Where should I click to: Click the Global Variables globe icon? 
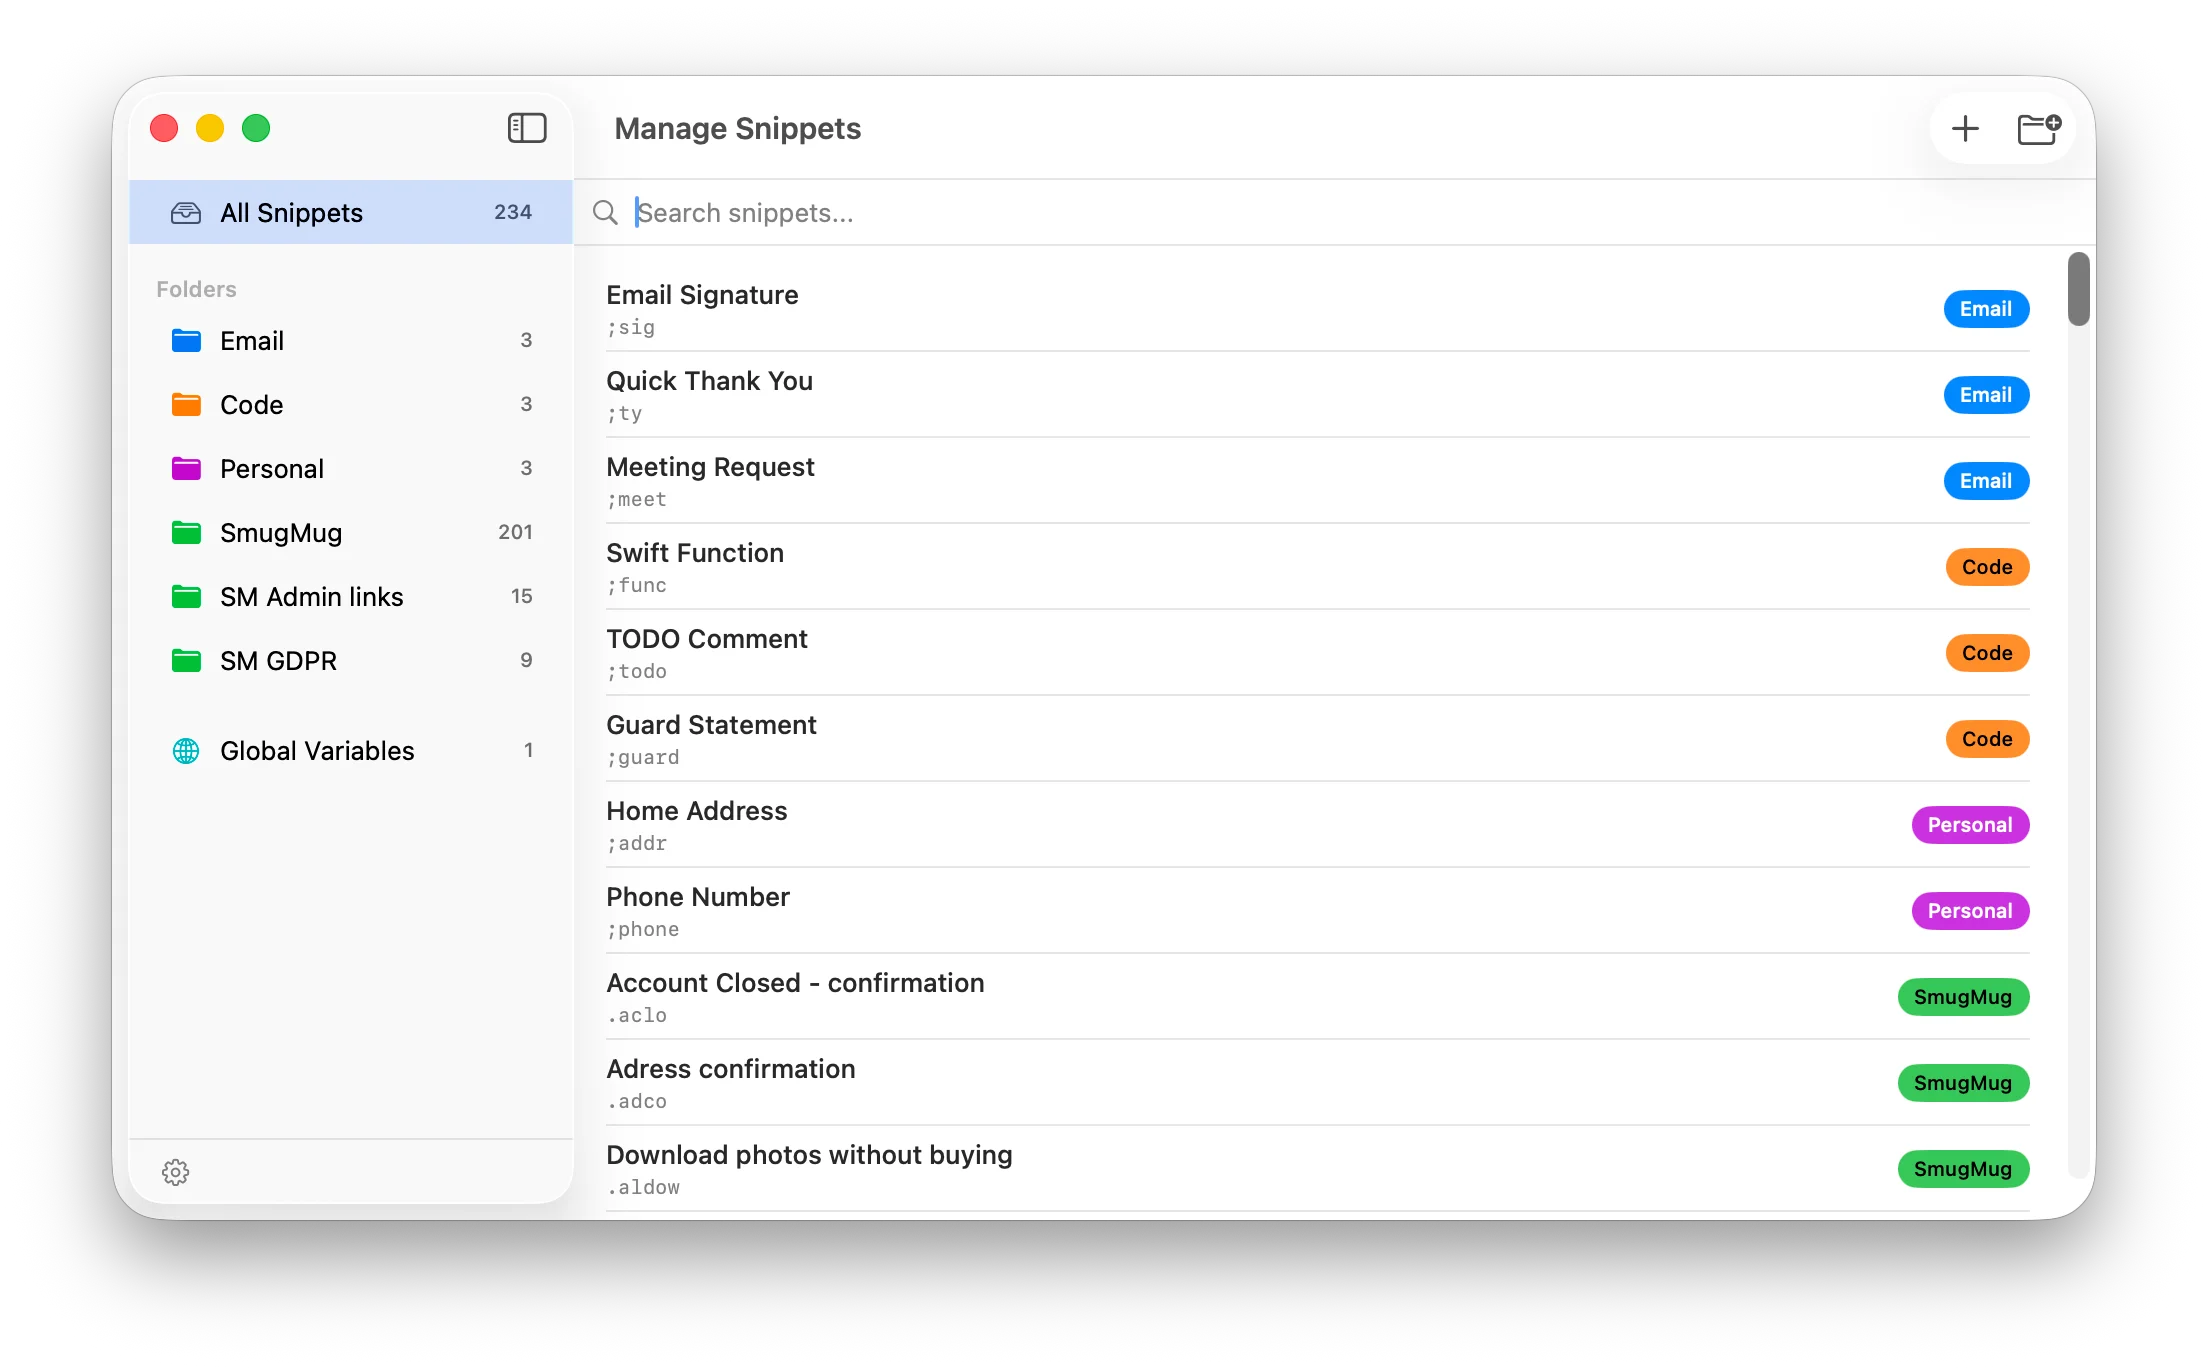[186, 750]
